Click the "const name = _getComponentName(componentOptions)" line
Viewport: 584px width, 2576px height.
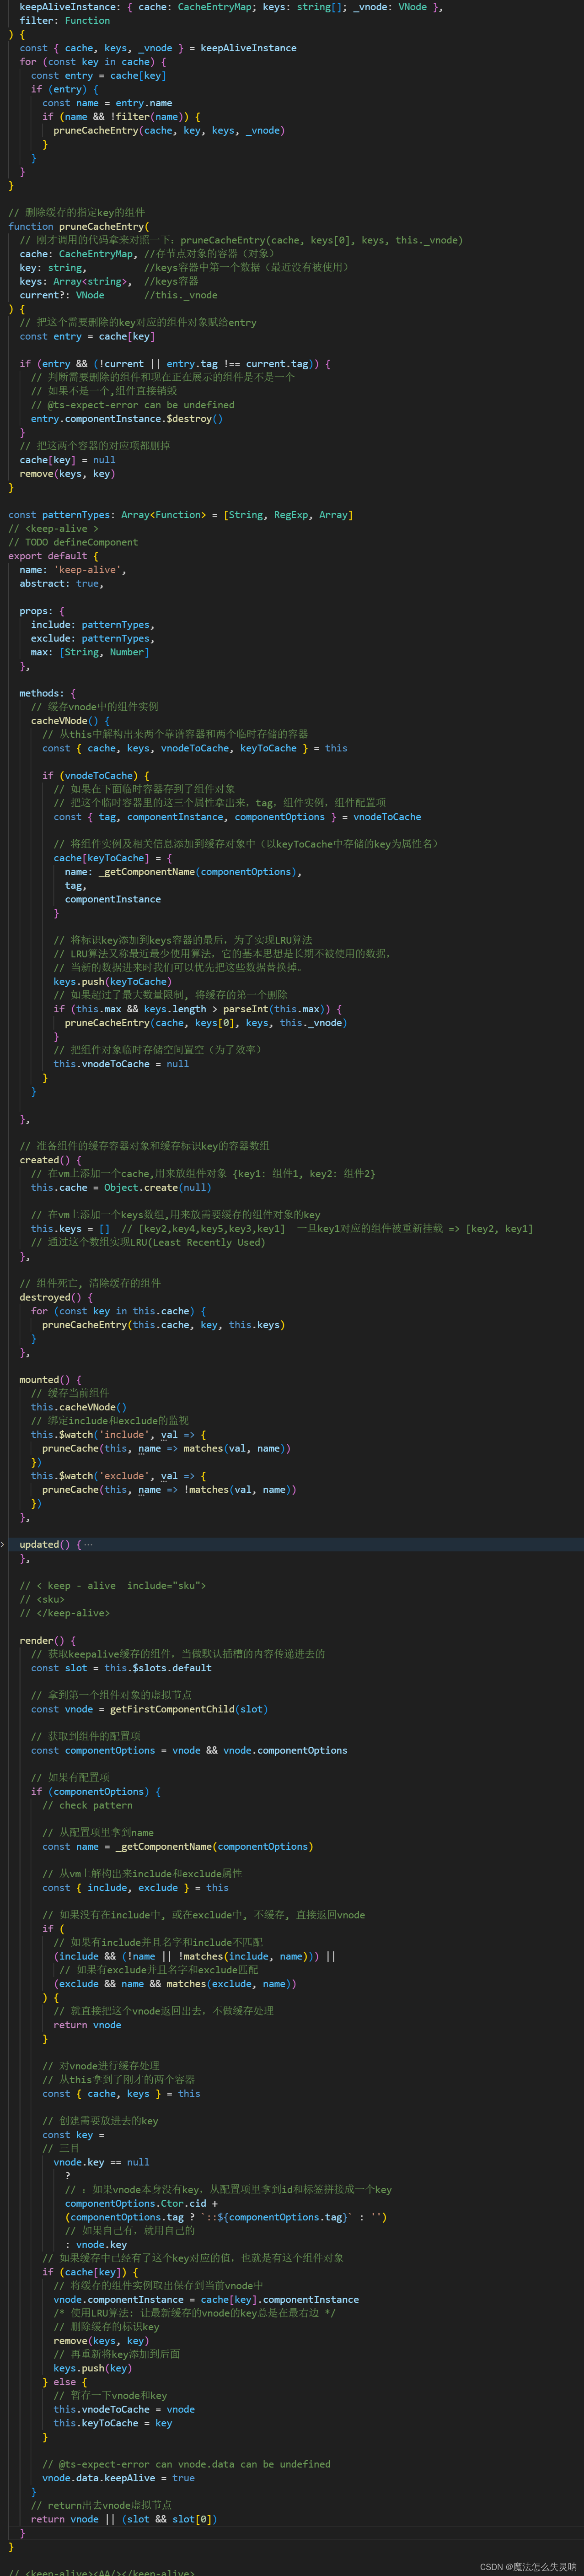point(178,1846)
